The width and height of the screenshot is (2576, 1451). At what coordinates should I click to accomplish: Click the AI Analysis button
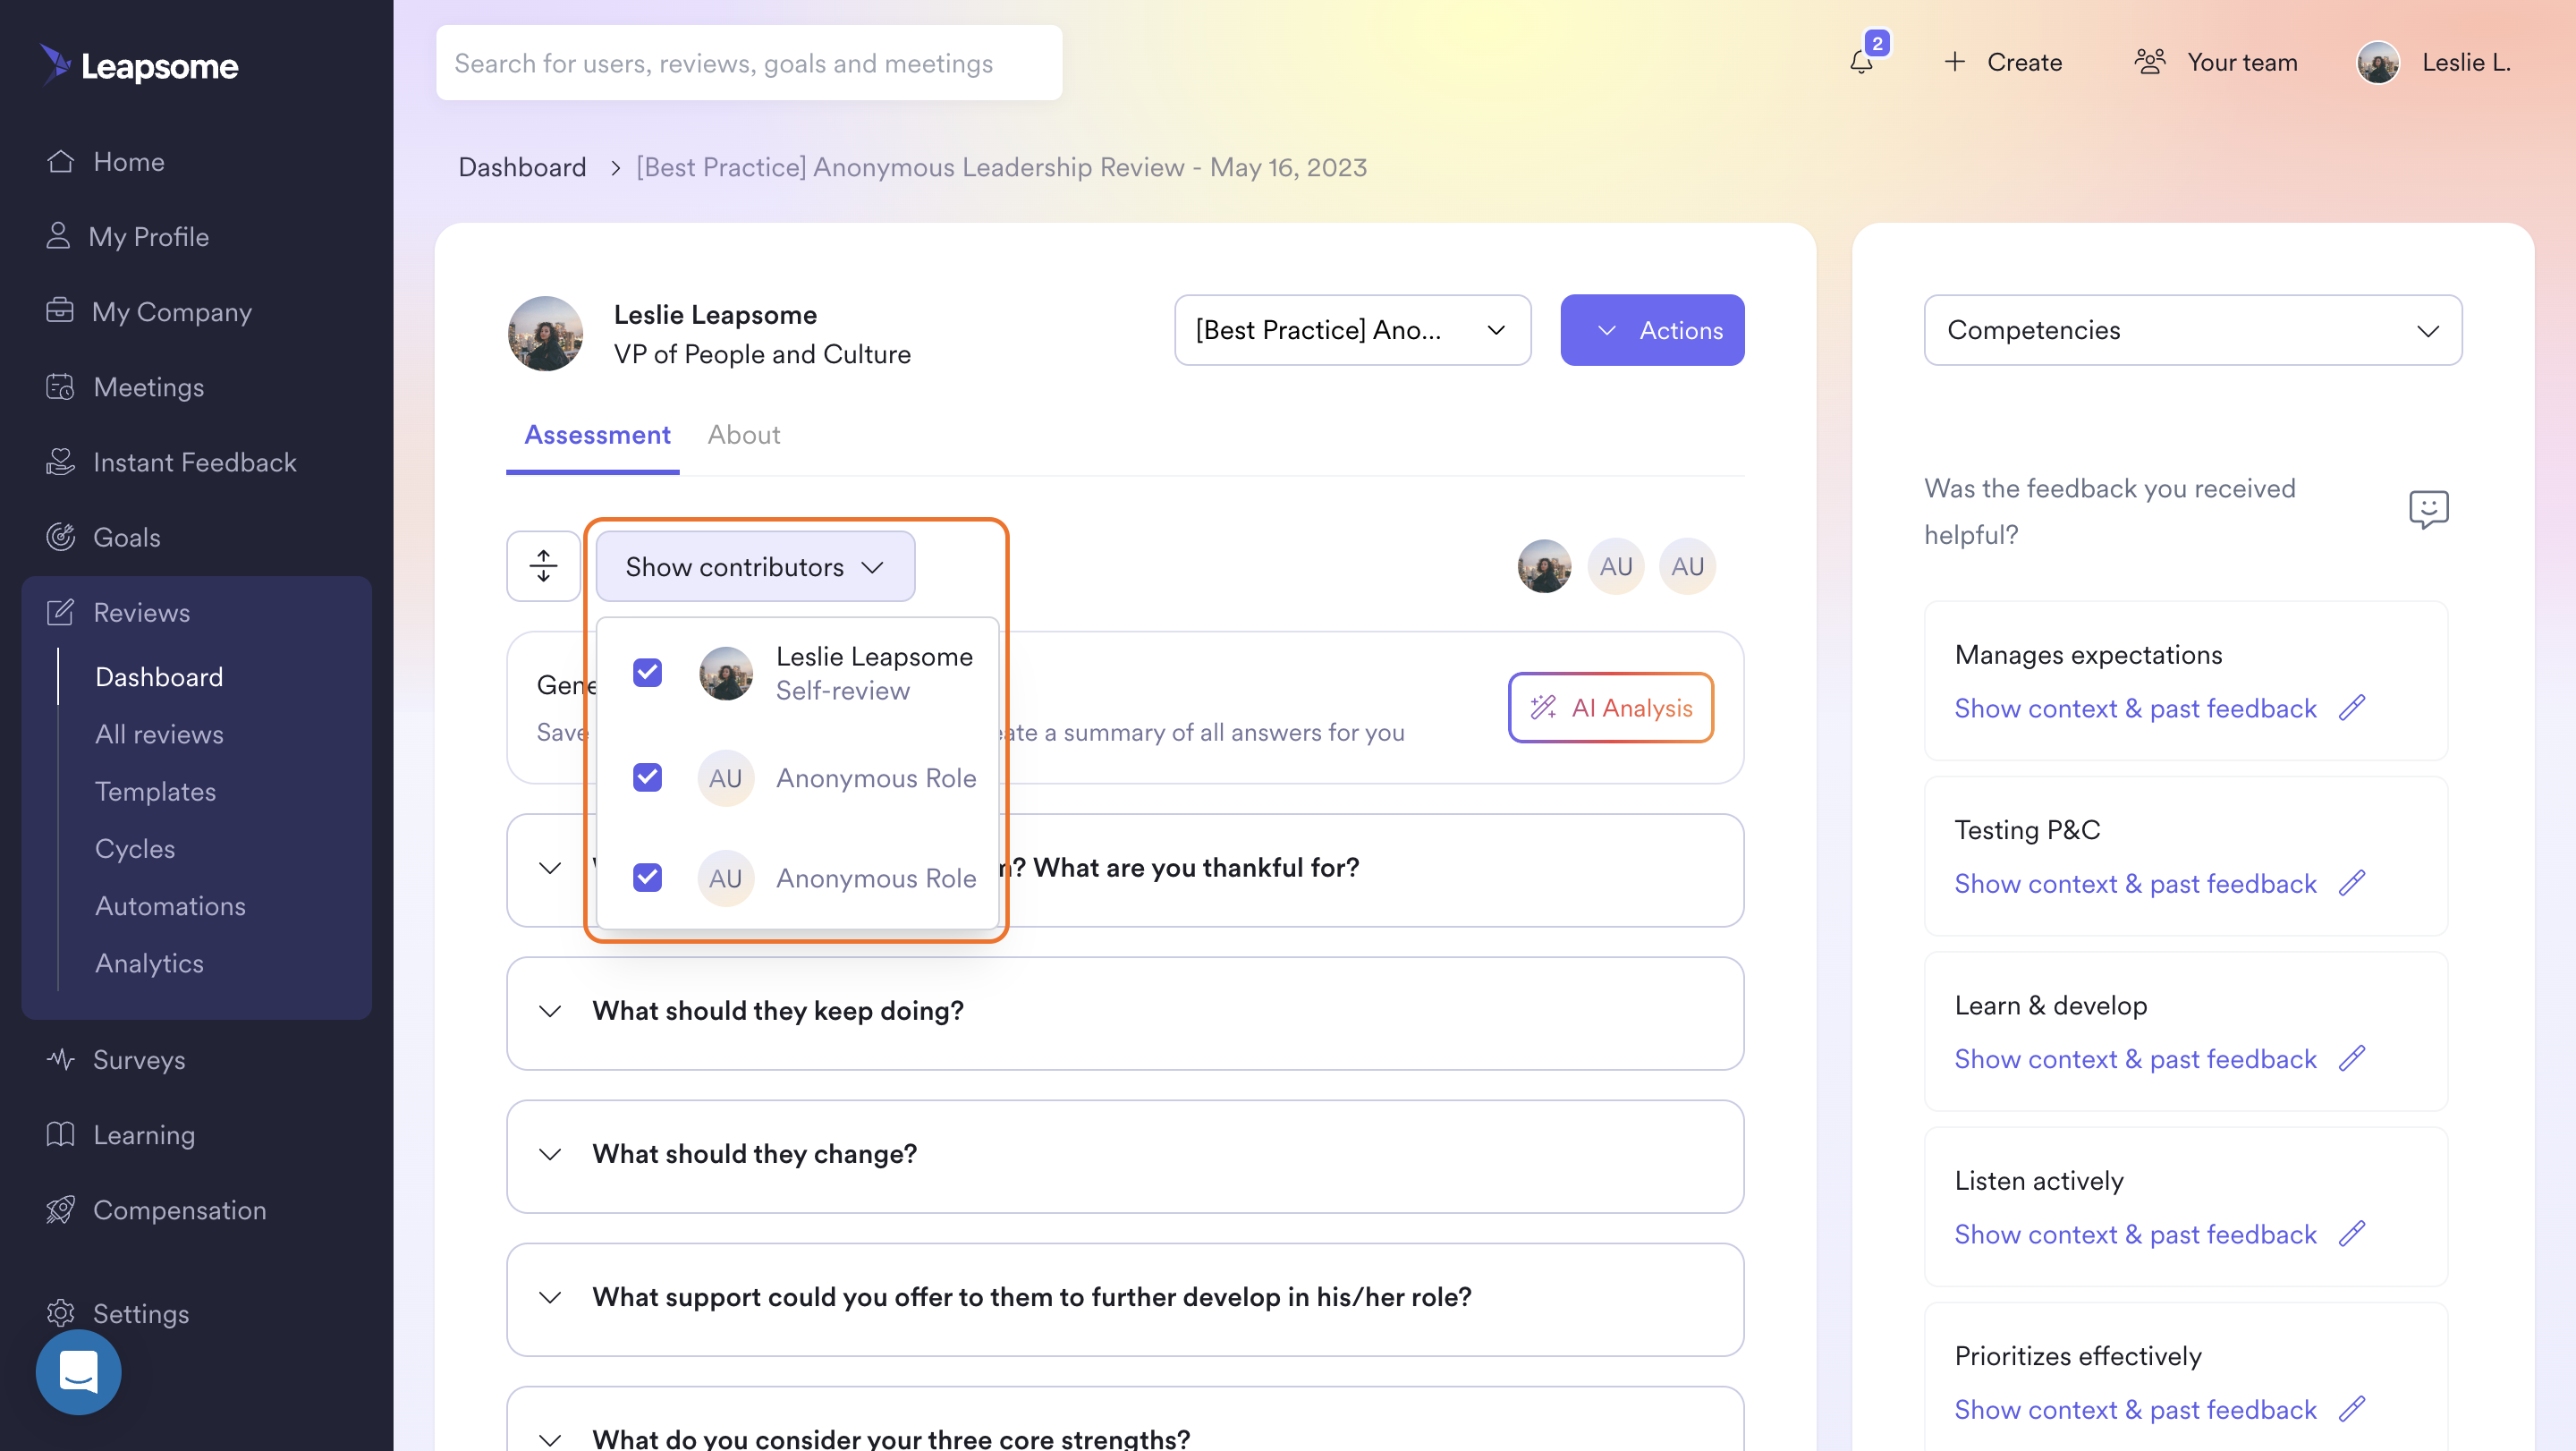(1610, 707)
